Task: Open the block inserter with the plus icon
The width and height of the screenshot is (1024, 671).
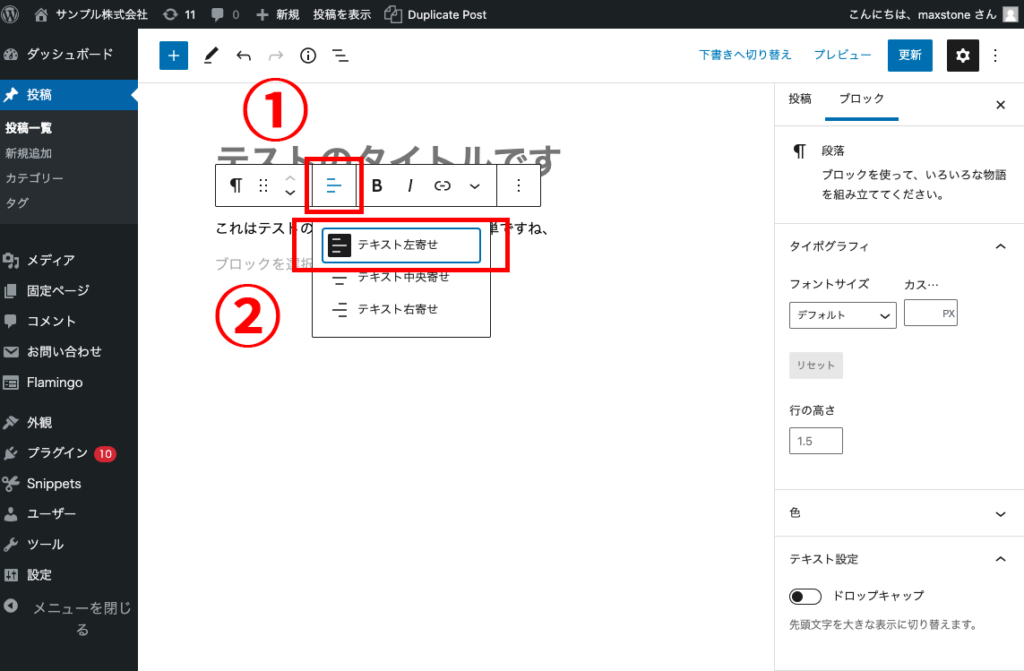Action: pyautogui.click(x=172, y=55)
